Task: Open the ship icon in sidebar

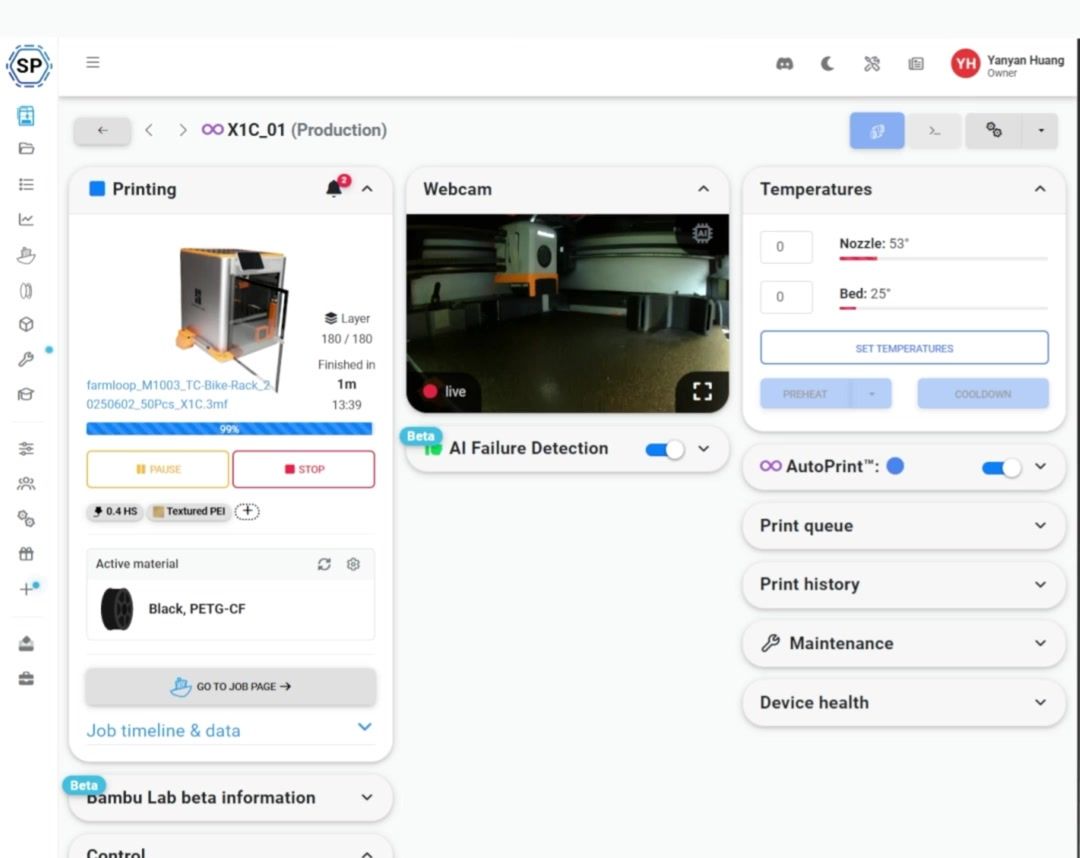Action: pos(26,255)
